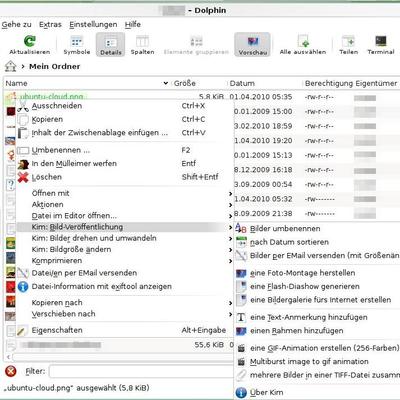
Task: Choose Ausschneiden from context menu
Action: [x=125, y=106]
